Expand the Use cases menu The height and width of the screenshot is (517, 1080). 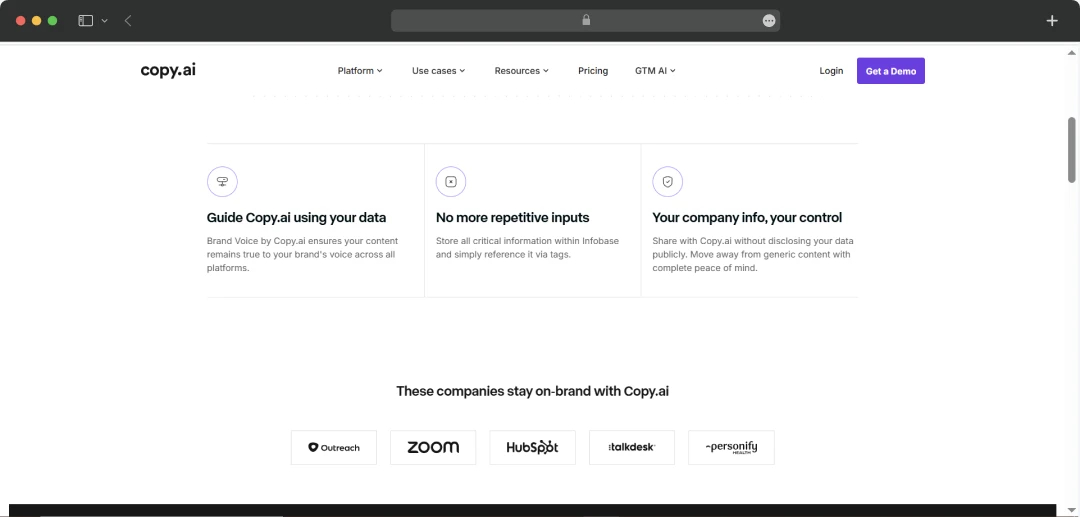click(x=439, y=71)
